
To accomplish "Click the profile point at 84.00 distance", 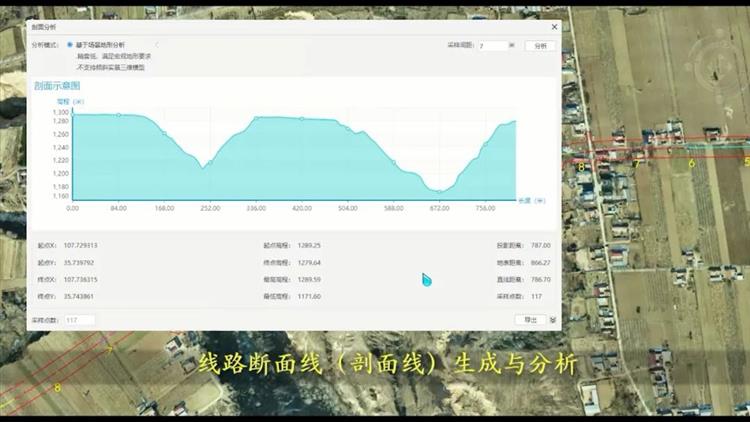I will tap(118, 115).
